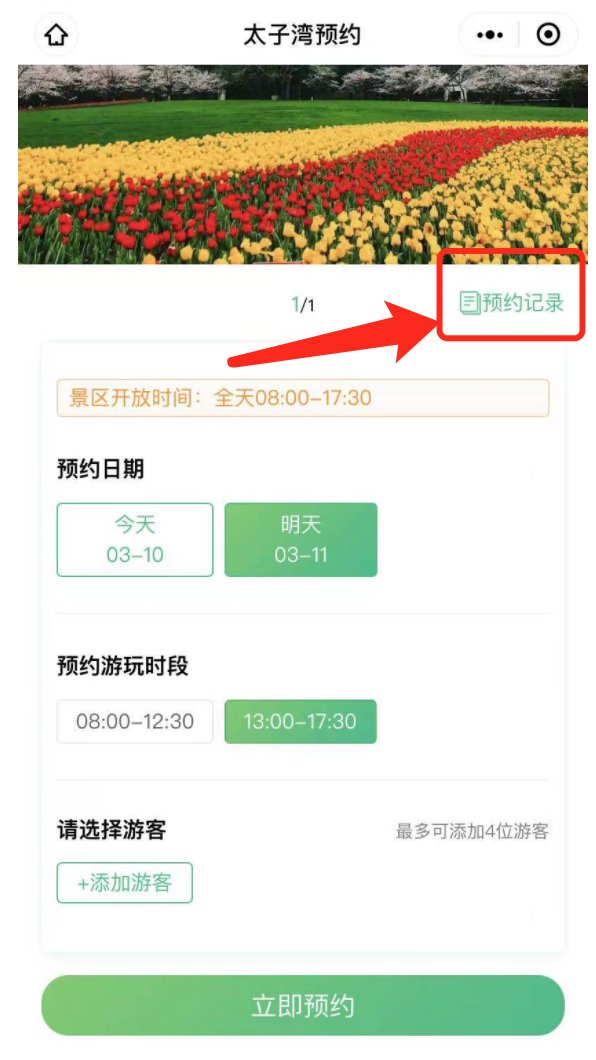This screenshot has height=1060, width=596.
Task: Tap the 太子湾预约 page title
Action: [302, 34]
